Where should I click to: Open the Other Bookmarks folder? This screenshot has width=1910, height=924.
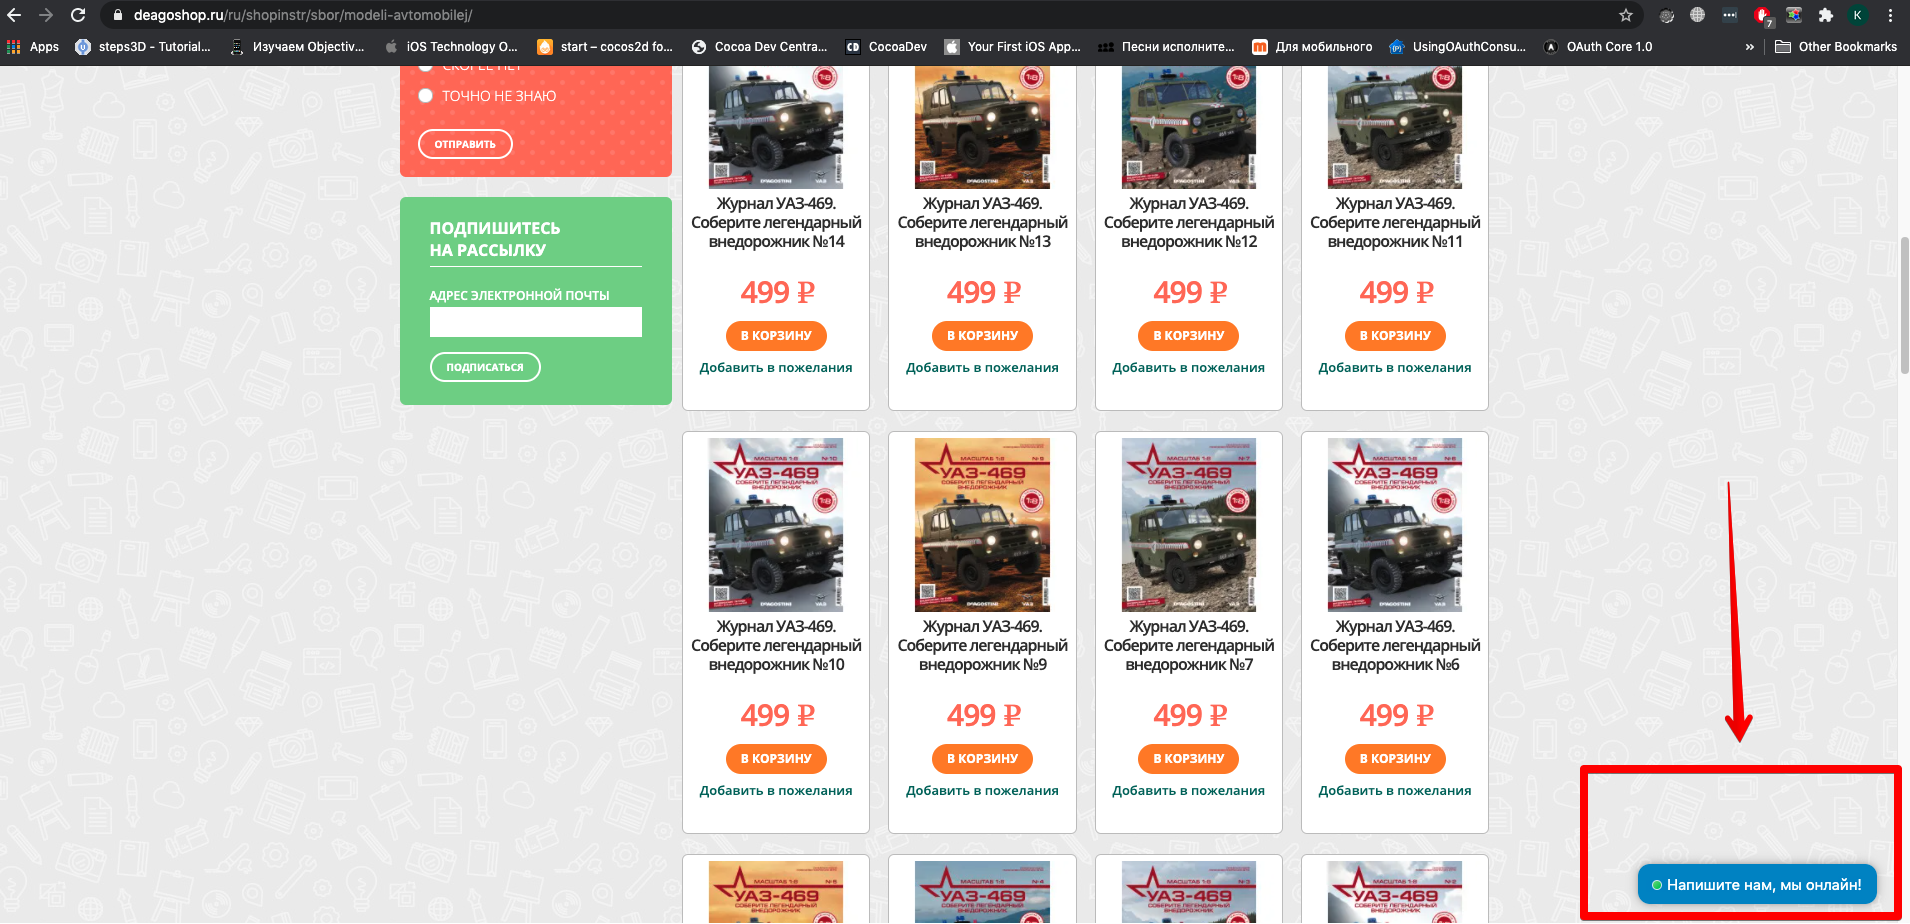click(x=1836, y=47)
